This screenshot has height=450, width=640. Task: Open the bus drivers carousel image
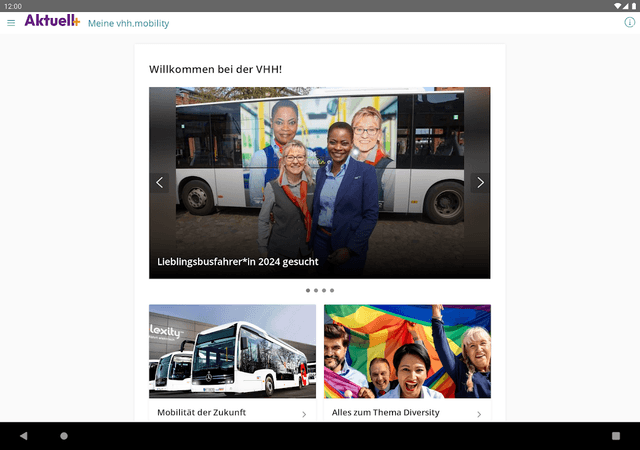320,183
